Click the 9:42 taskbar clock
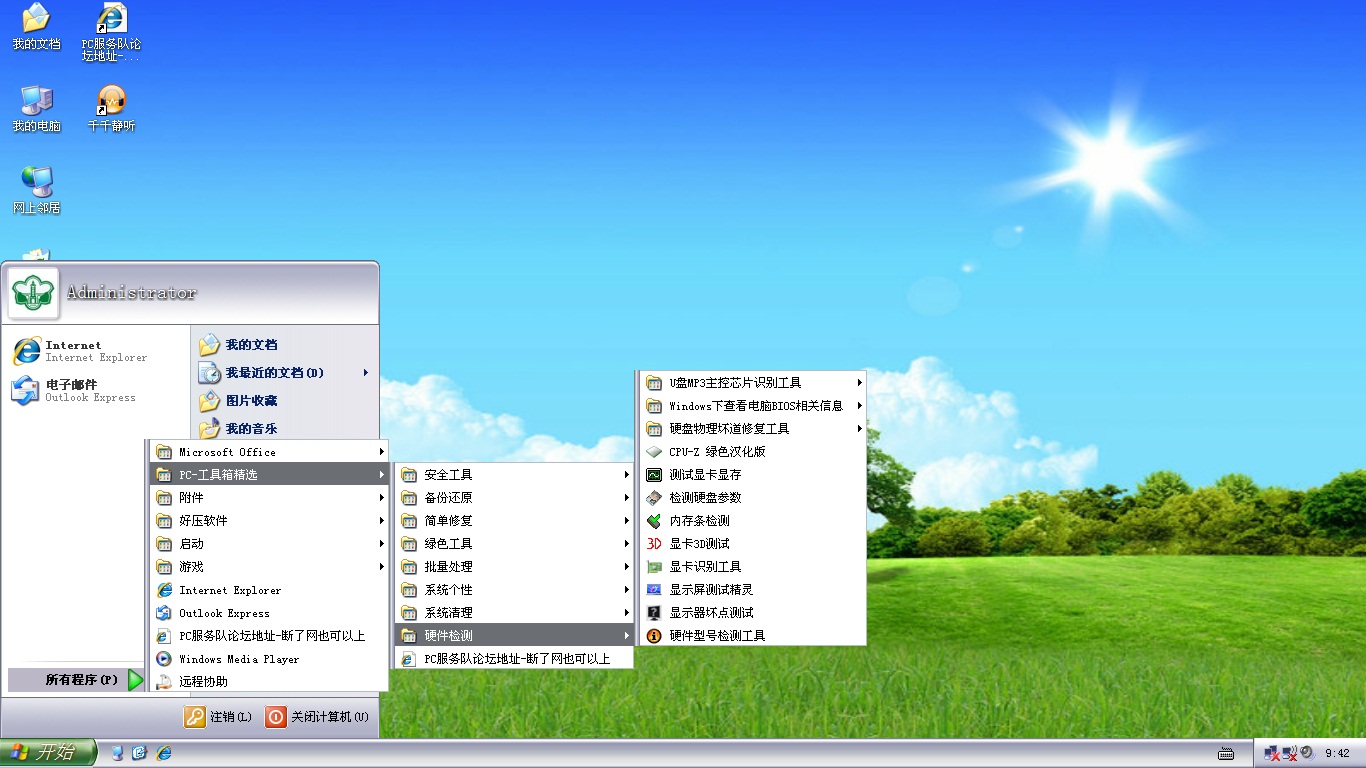The width and height of the screenshot is (1366, 768). [1337, 753]
